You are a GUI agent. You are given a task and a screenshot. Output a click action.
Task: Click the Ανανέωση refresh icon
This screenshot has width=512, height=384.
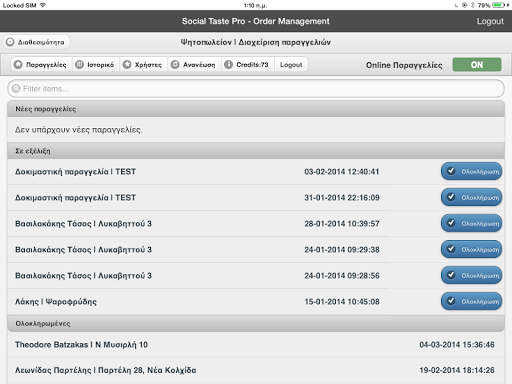[x=175, y=65]
